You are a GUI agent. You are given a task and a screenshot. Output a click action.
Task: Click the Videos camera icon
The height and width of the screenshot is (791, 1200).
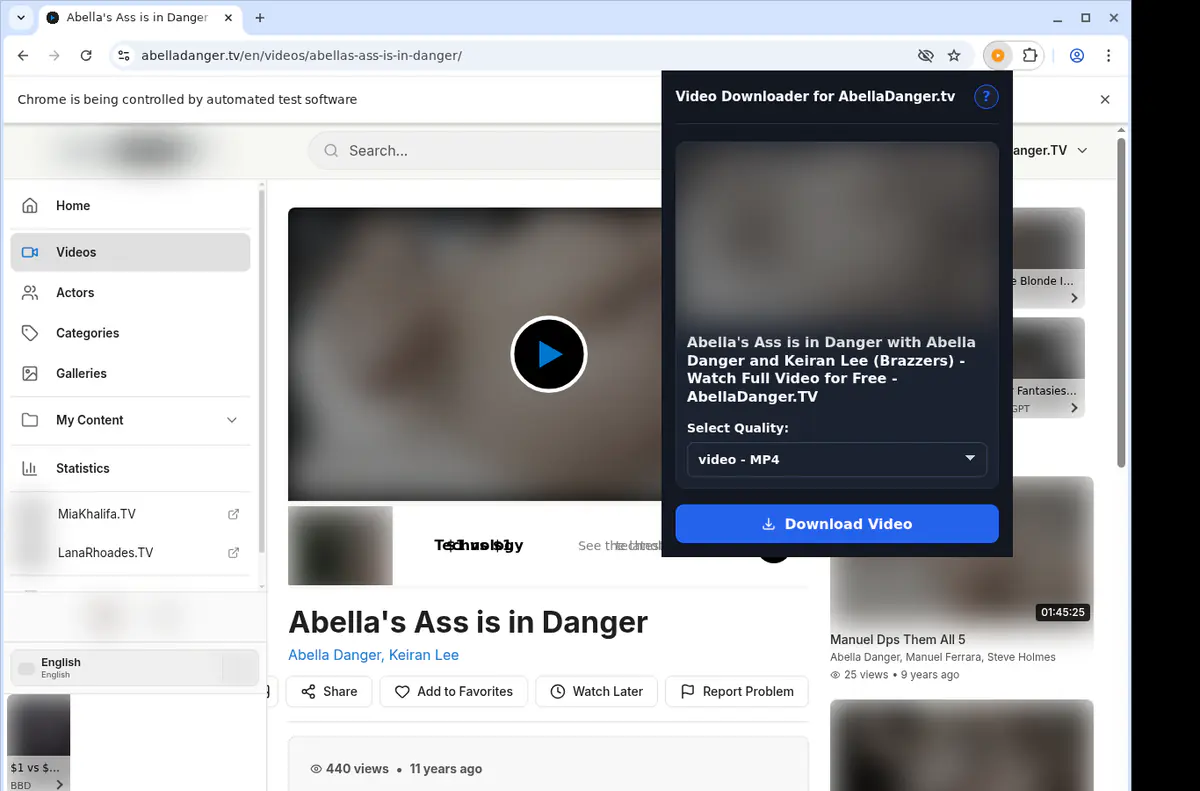tap(30, 253)
